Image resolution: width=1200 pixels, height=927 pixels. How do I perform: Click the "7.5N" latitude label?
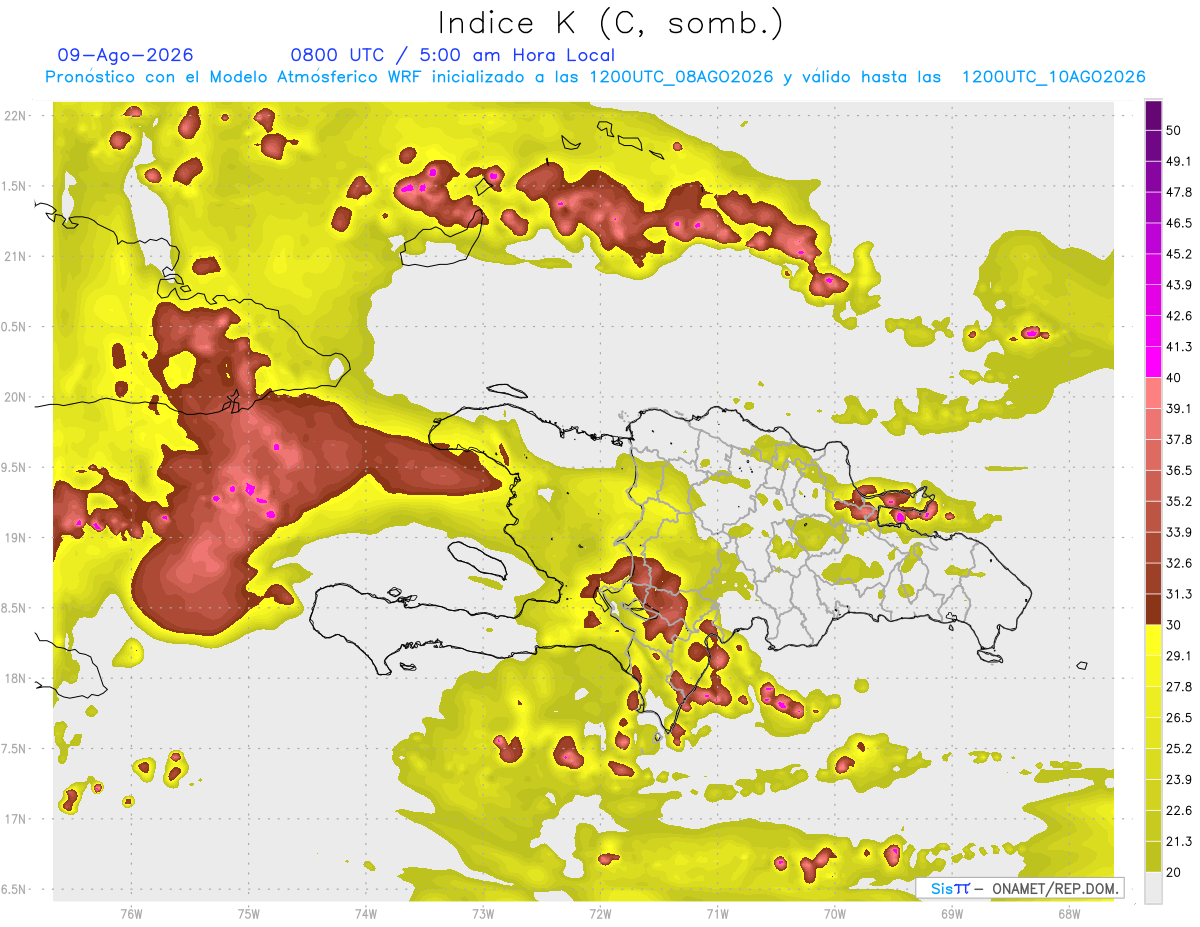click(13, 749)
